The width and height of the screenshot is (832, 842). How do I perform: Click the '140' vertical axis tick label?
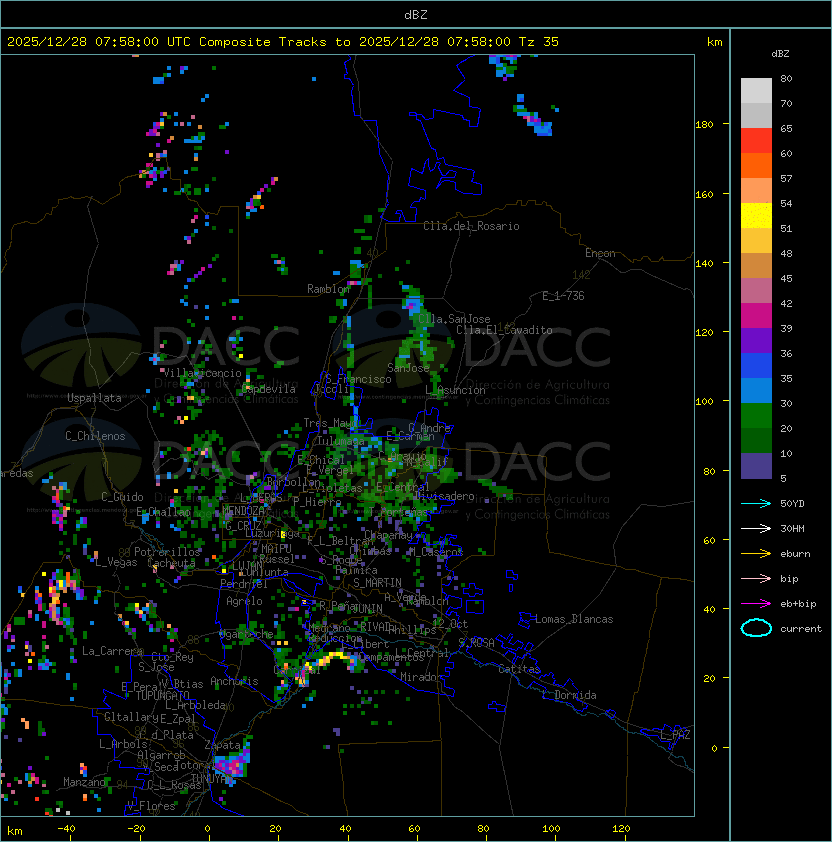pyautogui.click(x=704, y=263)
